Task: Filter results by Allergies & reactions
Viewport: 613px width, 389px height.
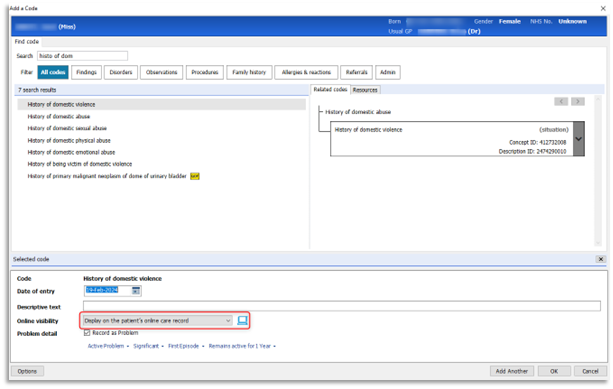Action: coord(306,72)
